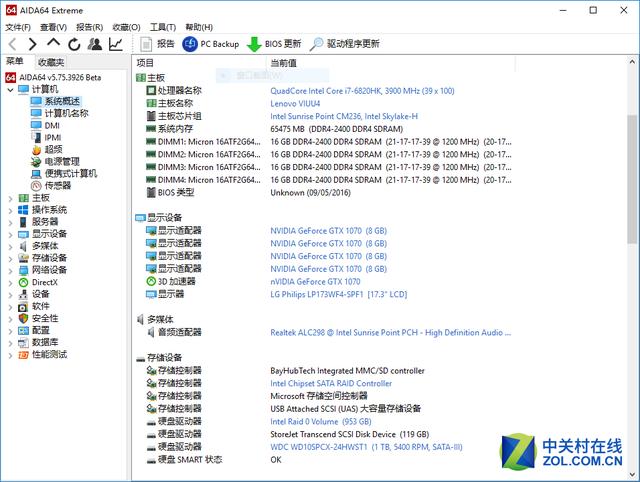Select the 系统内存 row
The height and width of the screenshot is (482, 640).
[274, 129]
